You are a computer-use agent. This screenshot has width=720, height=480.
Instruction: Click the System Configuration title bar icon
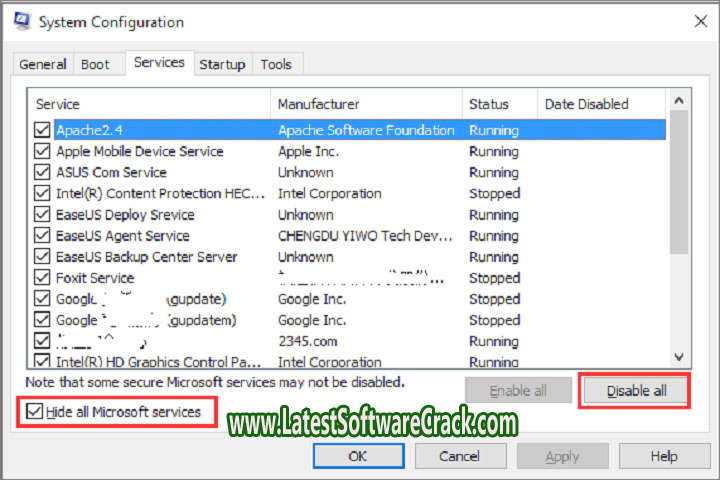pyautogui.click(x=20, y=21)
